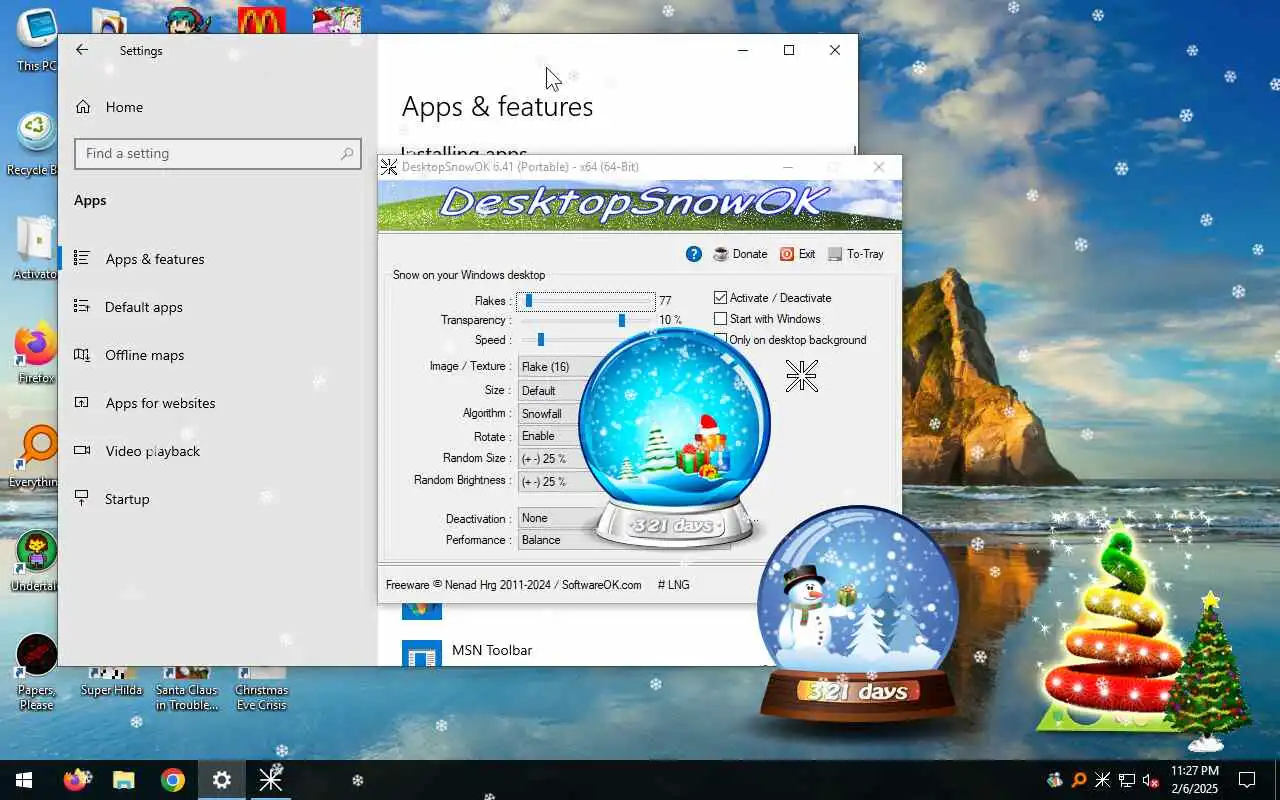1280x800 pixels.
Task: Open Default apps in Settings
Action: pos(217,307)
